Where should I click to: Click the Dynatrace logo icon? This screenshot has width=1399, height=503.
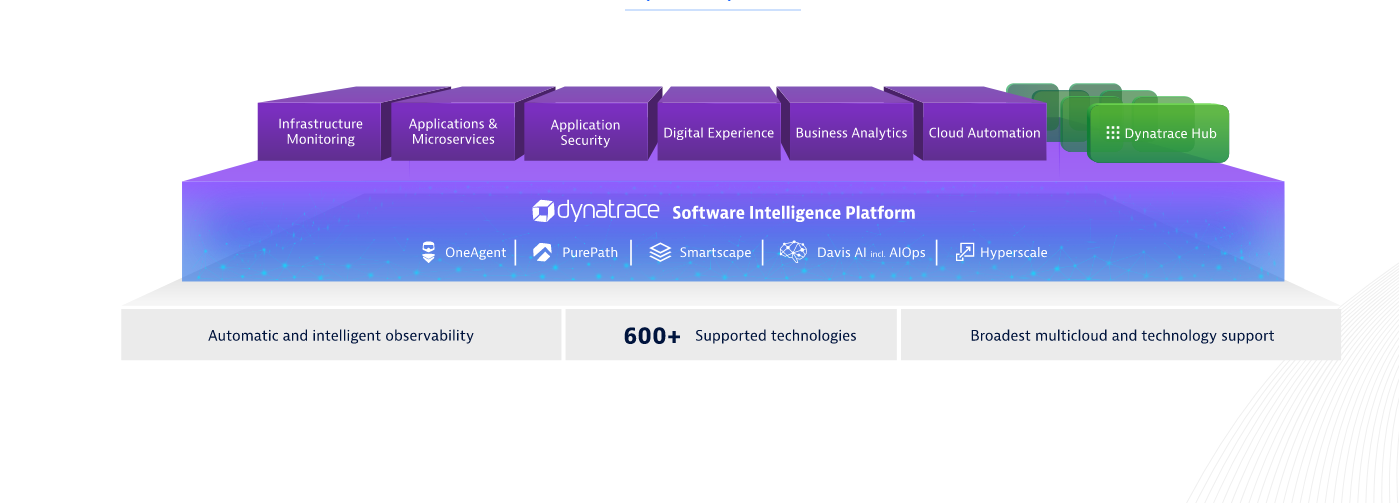point(543,211)
